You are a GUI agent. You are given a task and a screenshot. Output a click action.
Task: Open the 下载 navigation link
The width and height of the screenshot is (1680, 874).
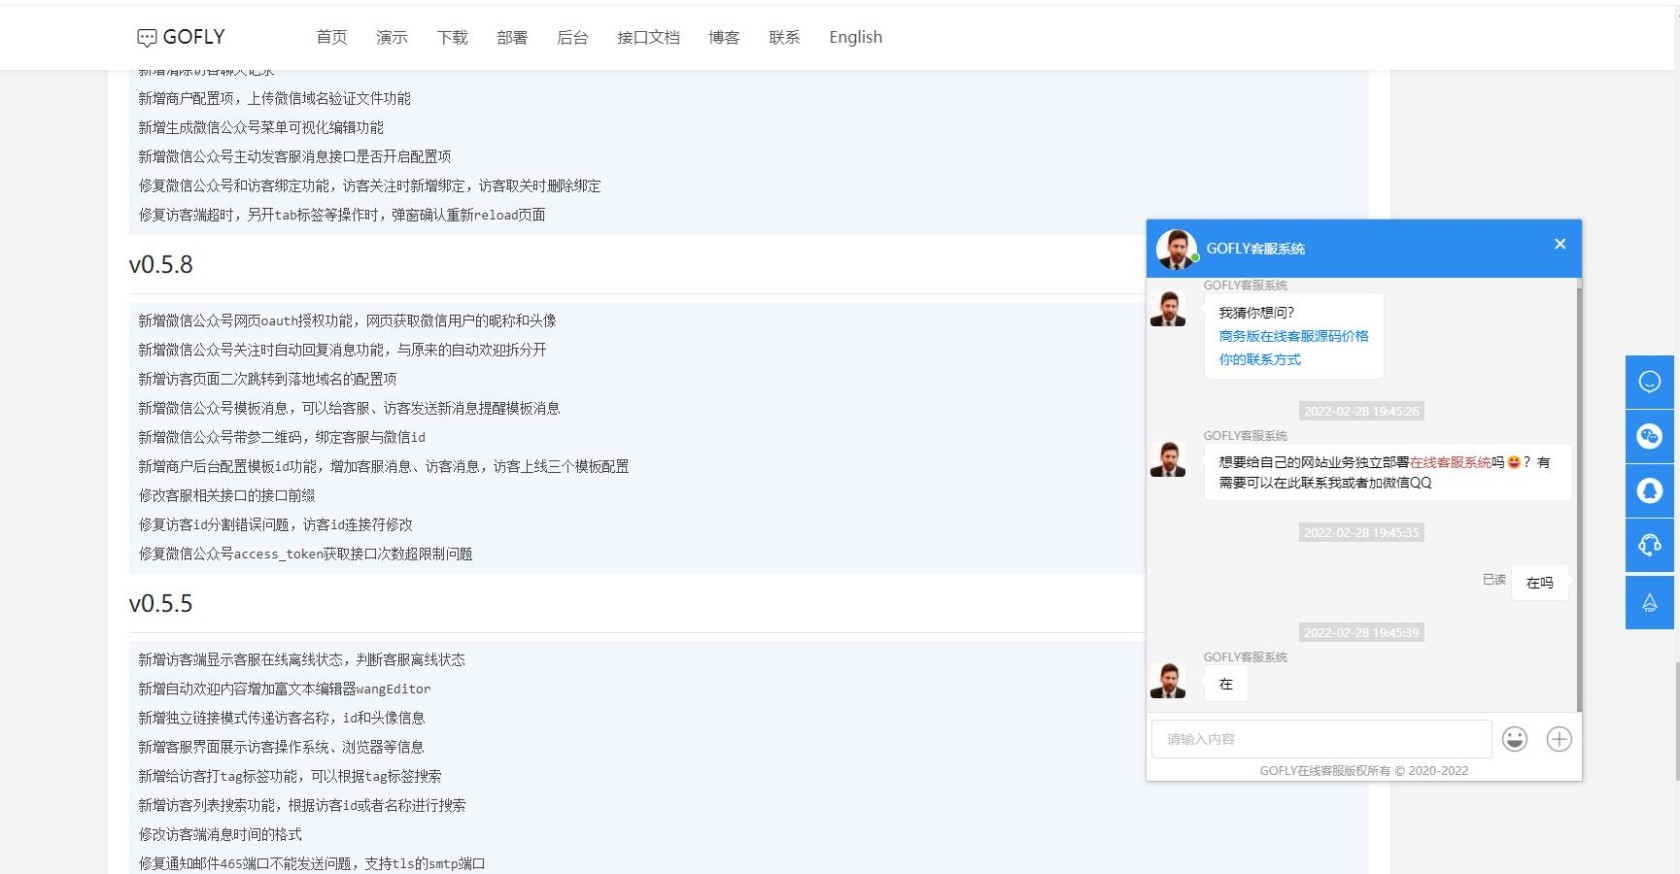tap(452, 37)
